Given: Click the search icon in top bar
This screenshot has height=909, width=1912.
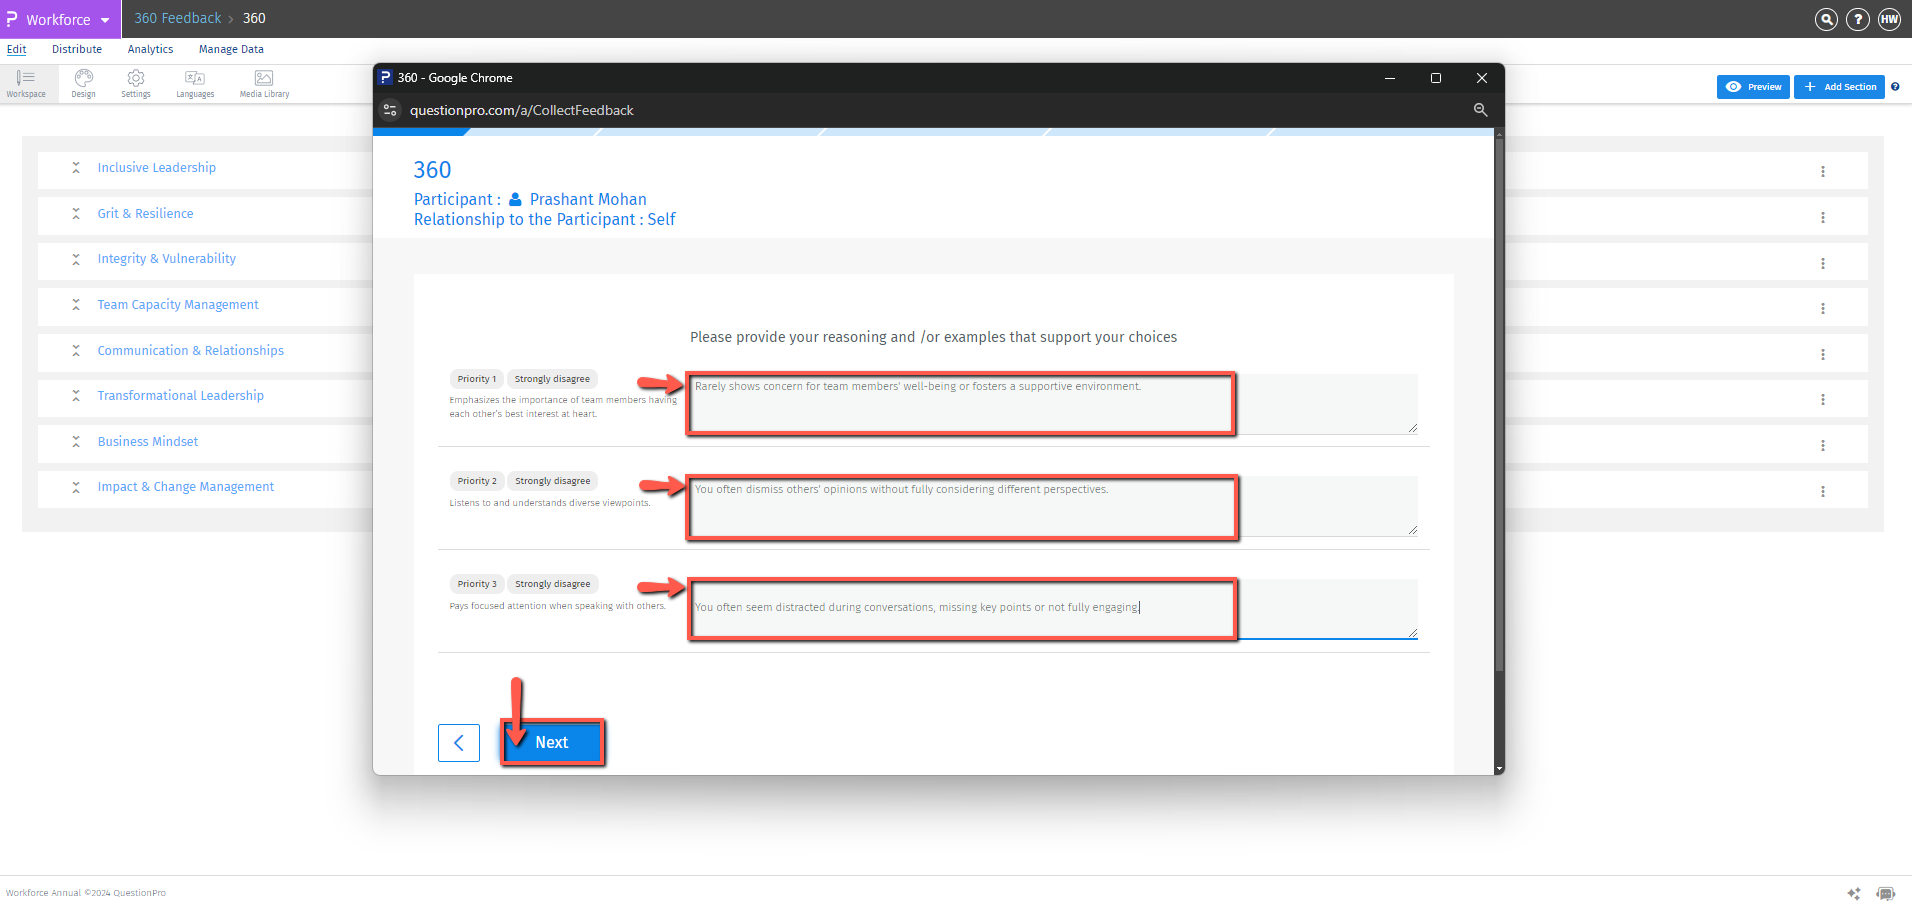Looking at the screenshot, I should (1826, 19).
